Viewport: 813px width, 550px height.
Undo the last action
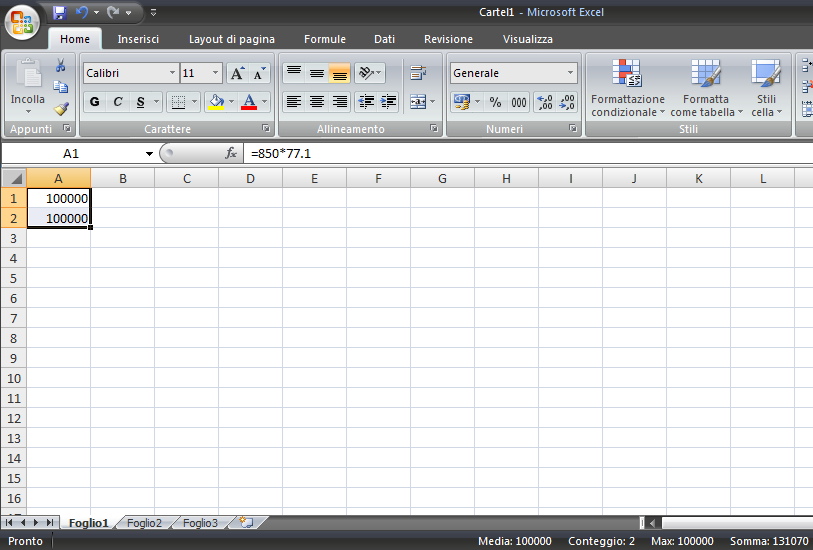(81, 12)
